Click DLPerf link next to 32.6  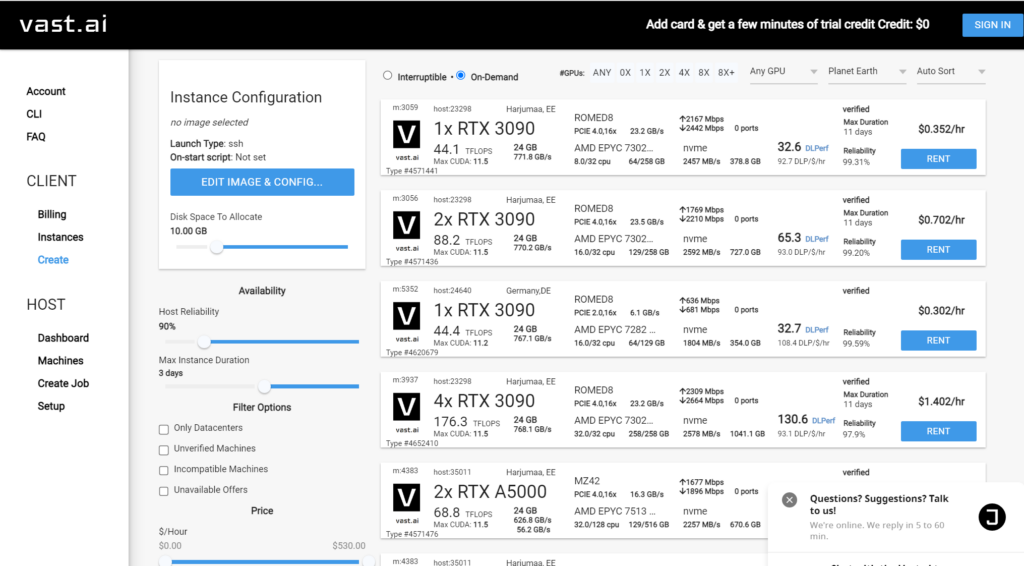816,148
